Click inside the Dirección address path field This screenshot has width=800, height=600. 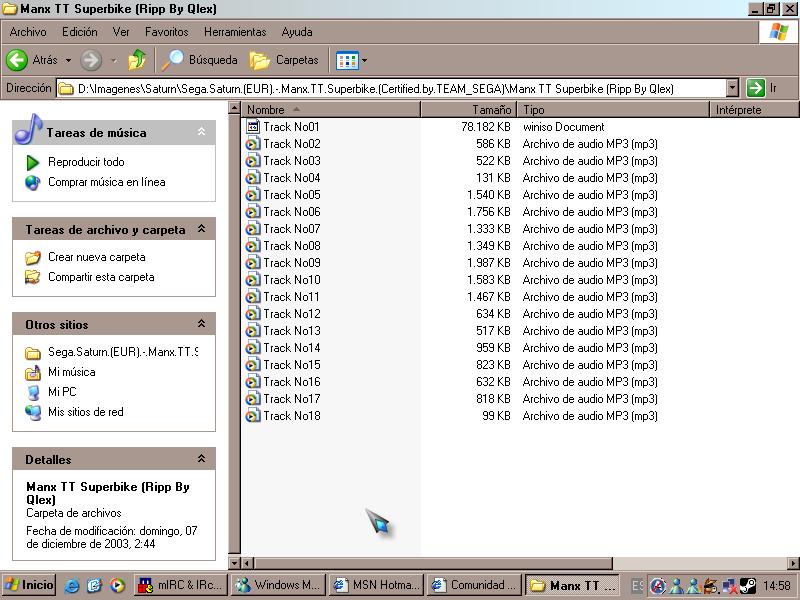click(391, 88)
